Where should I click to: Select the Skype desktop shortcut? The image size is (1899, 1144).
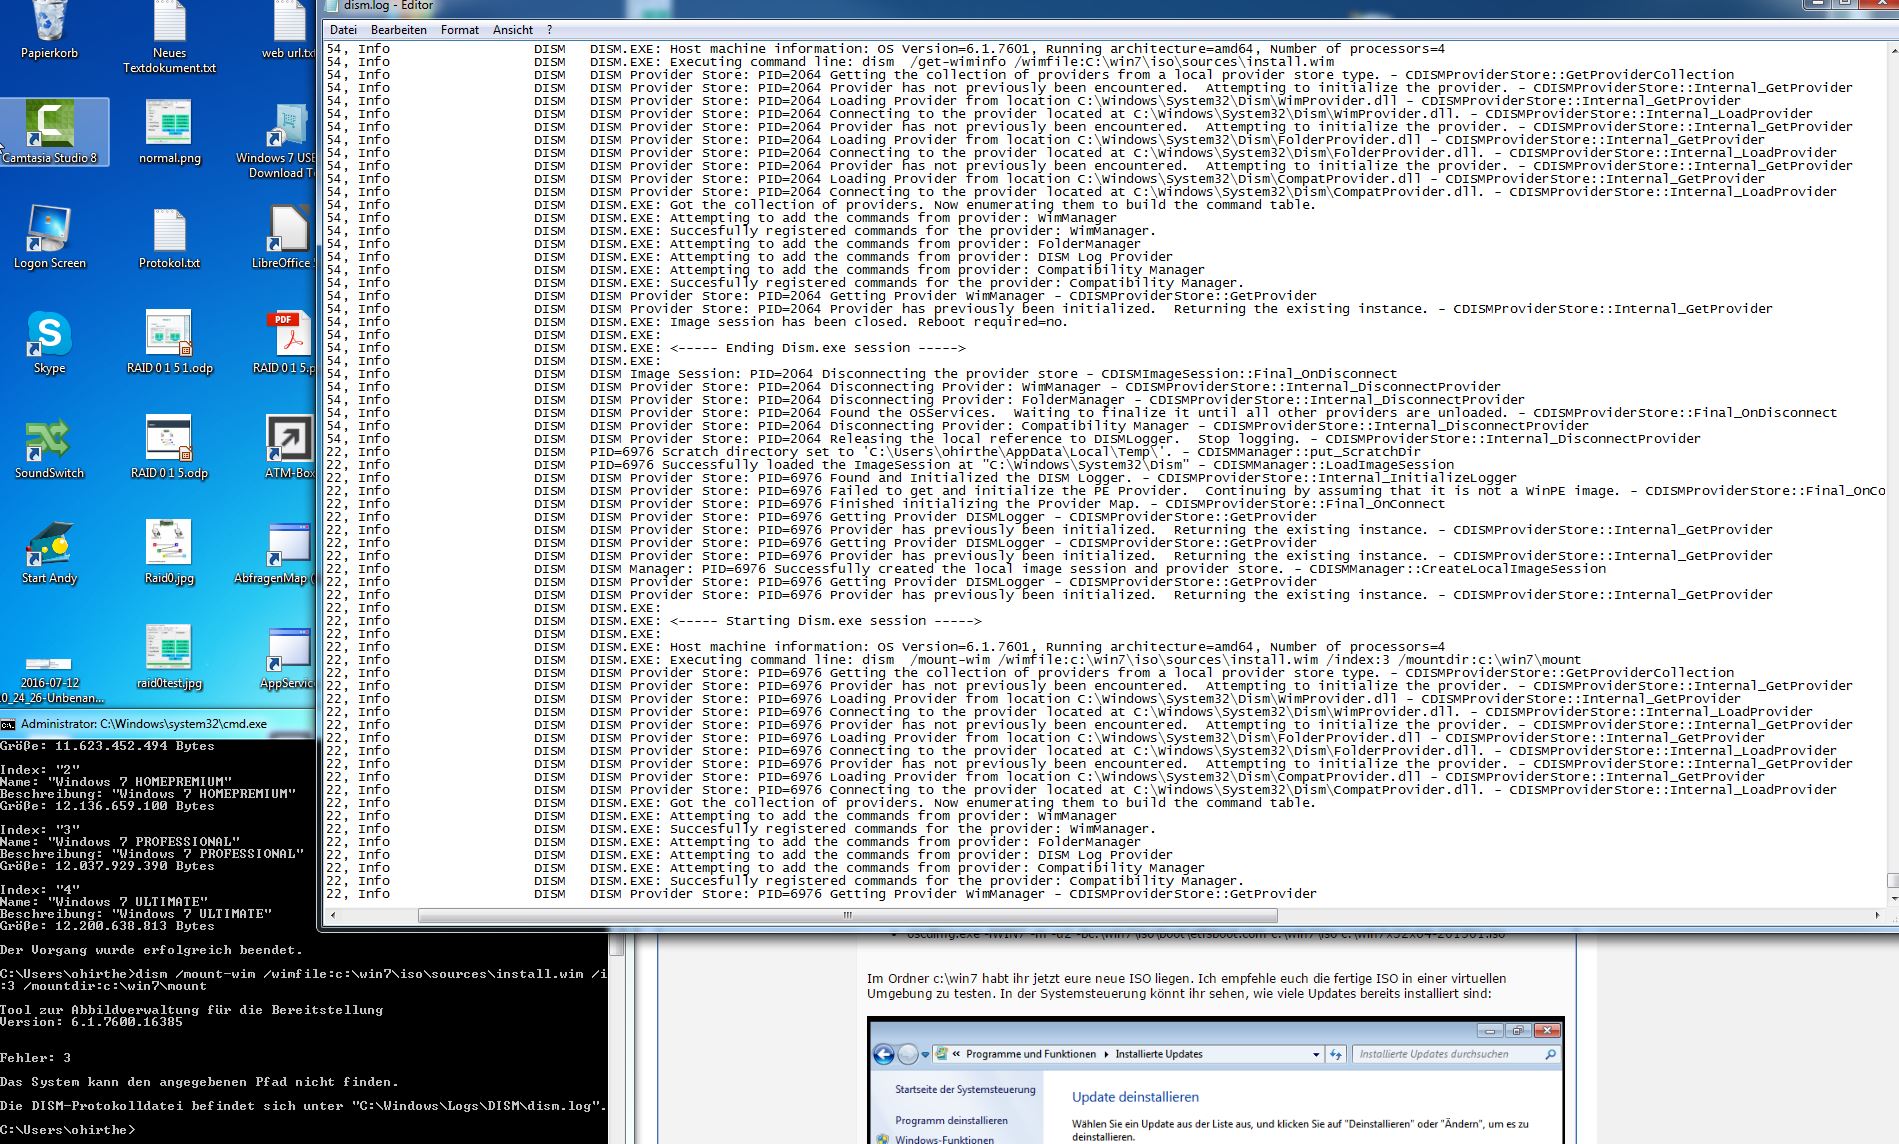49,343
